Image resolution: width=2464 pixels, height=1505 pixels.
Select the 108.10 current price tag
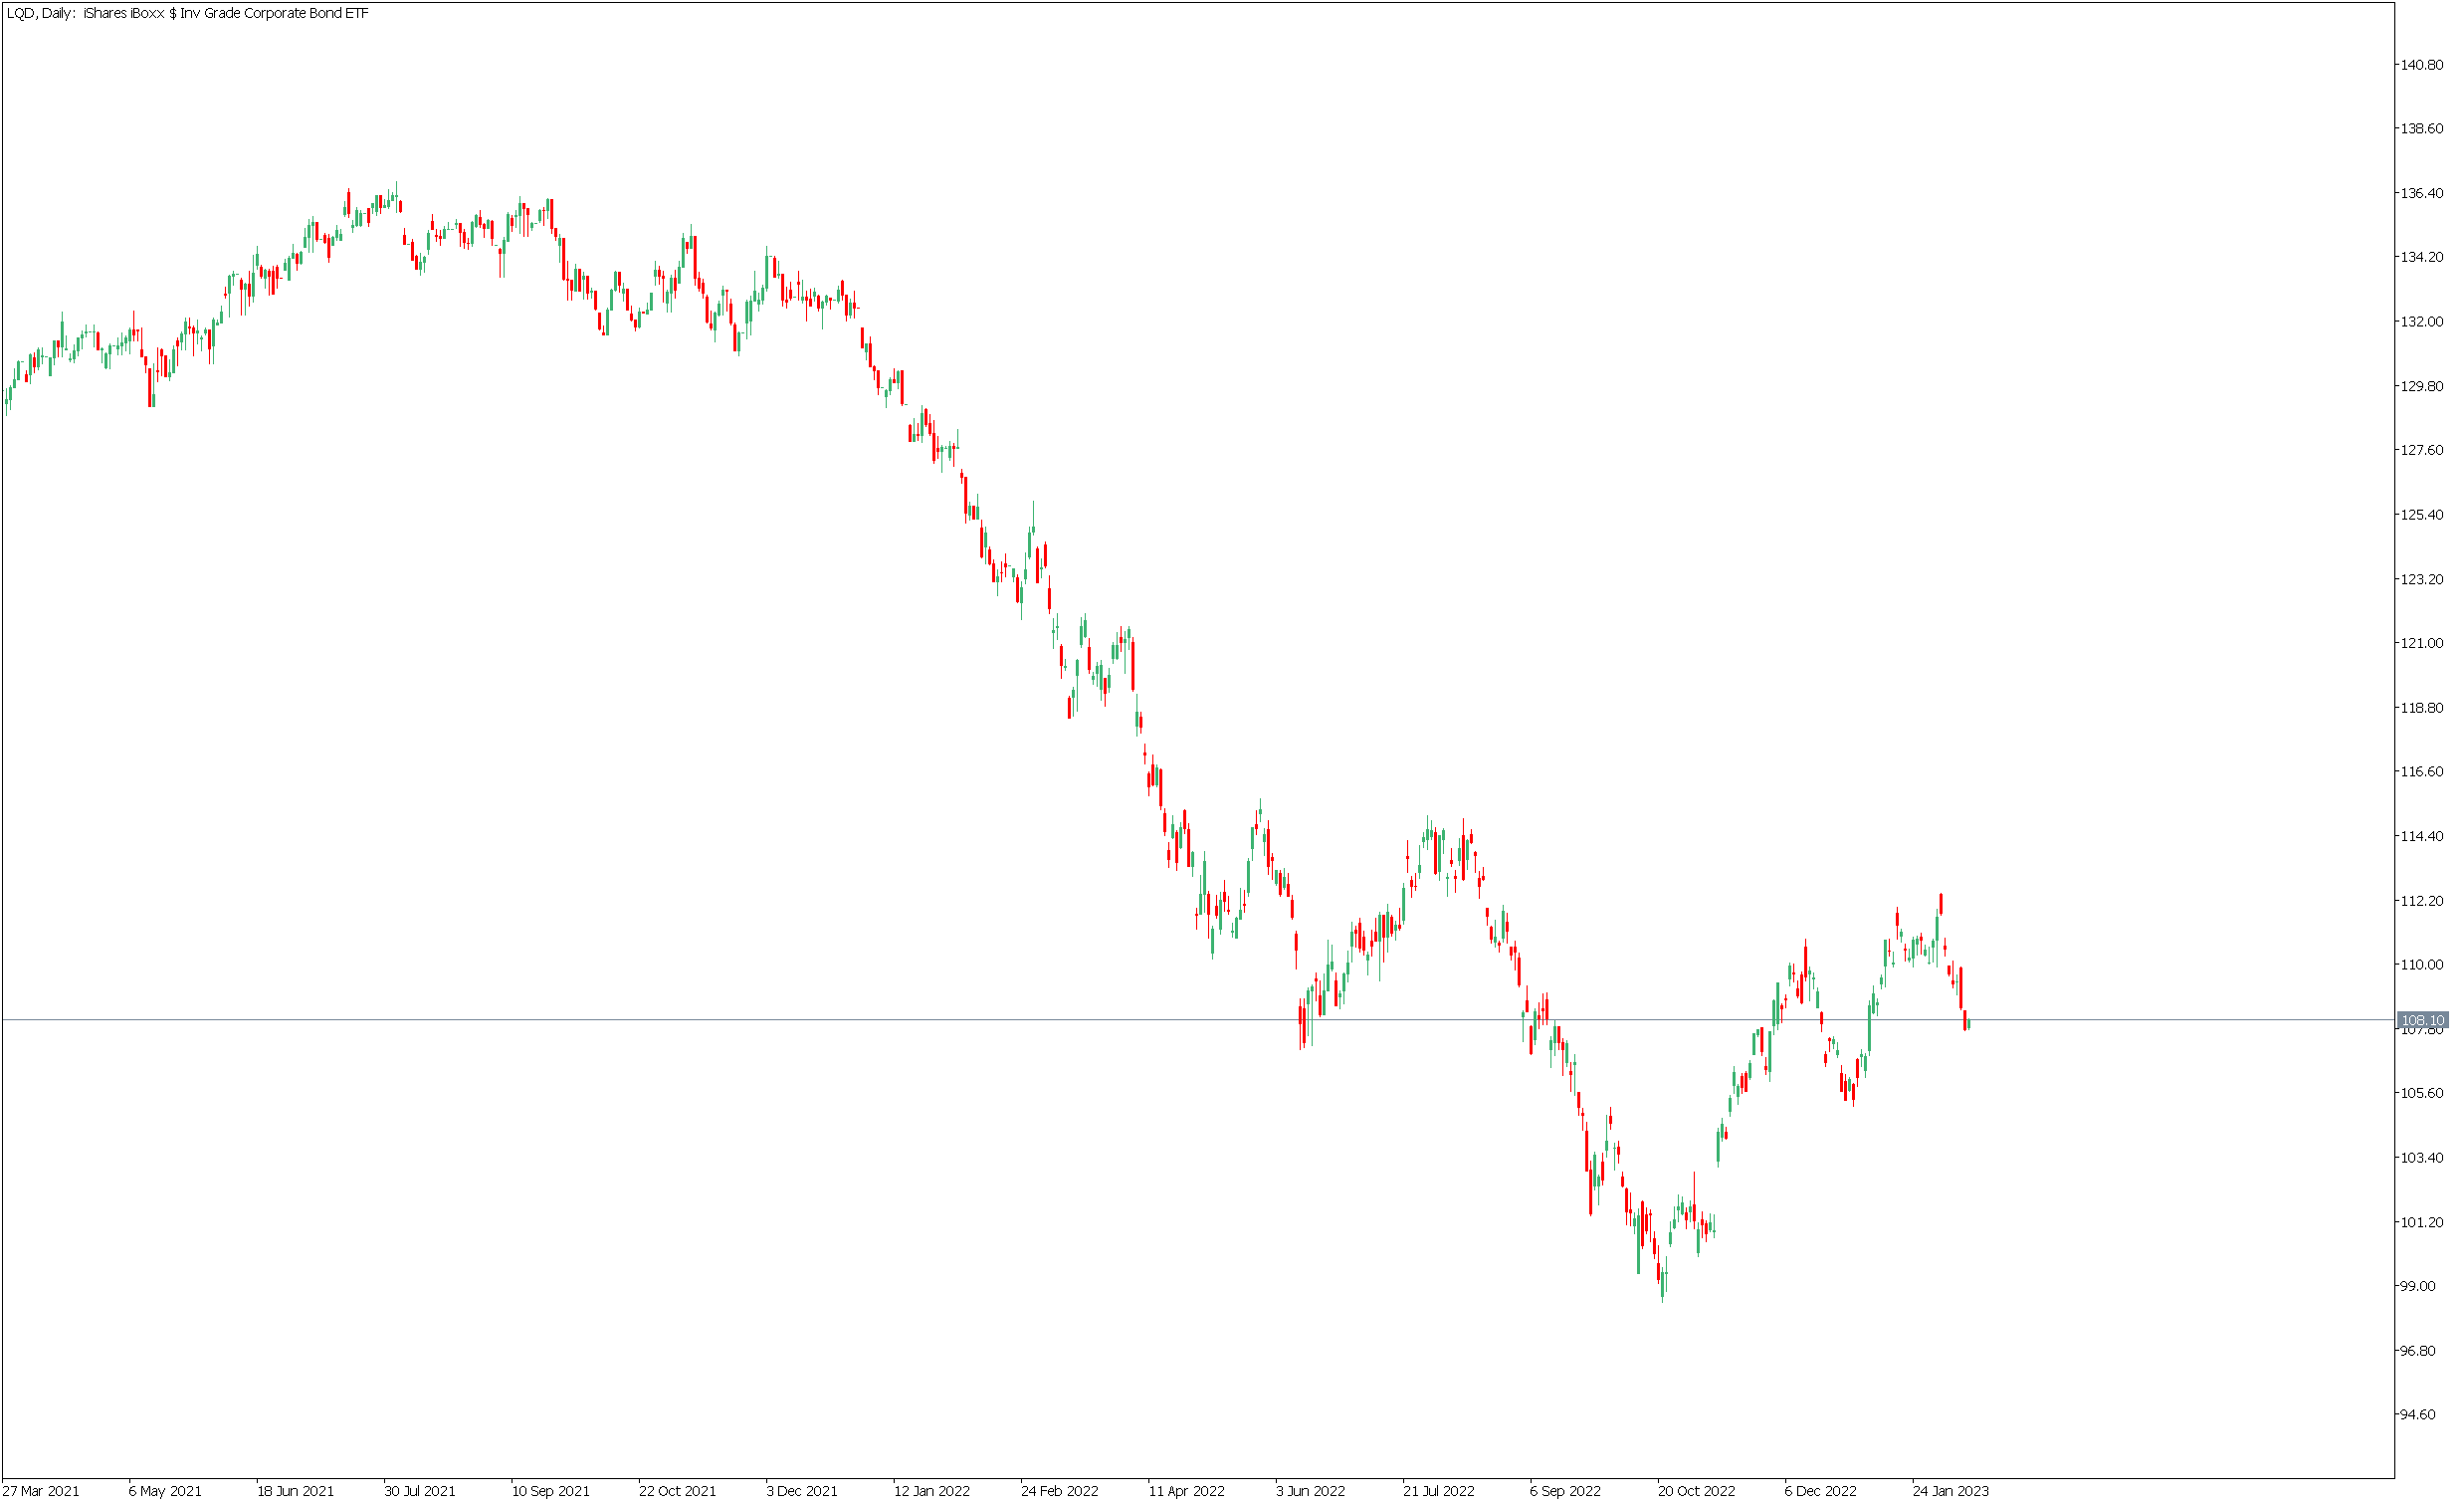[2422, 1020]
